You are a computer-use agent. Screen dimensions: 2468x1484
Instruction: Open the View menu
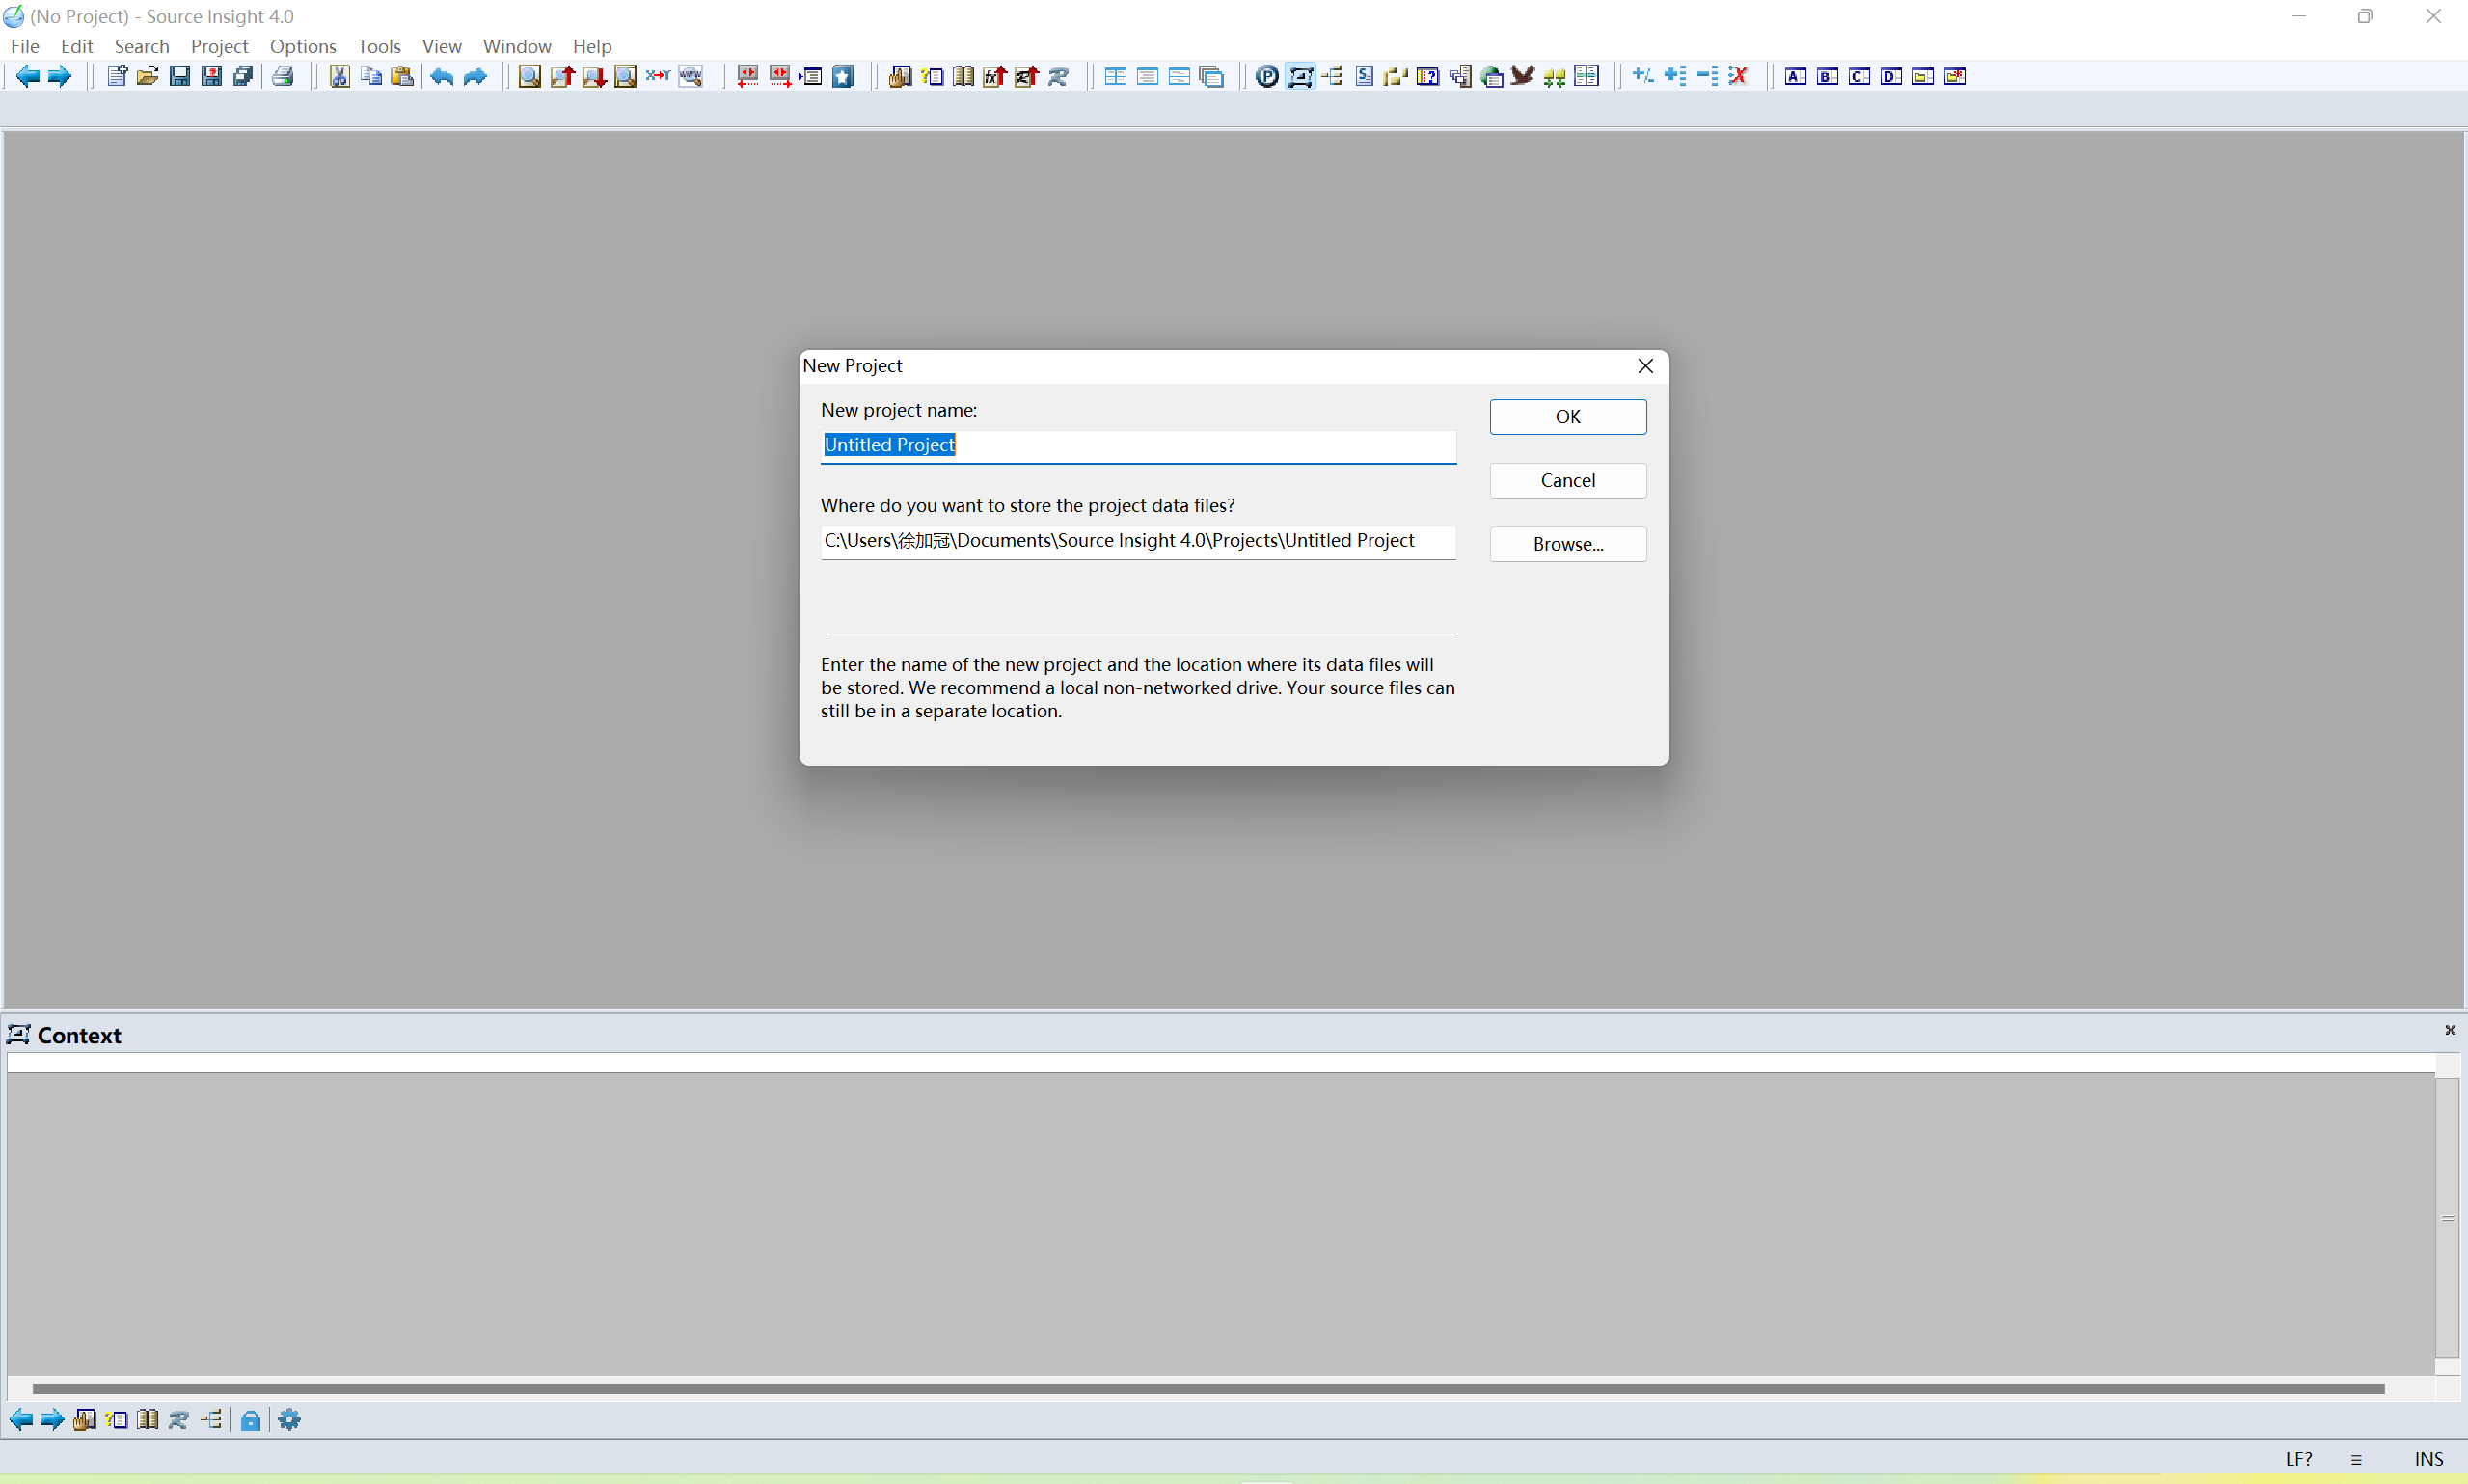(x=442, y=46)
